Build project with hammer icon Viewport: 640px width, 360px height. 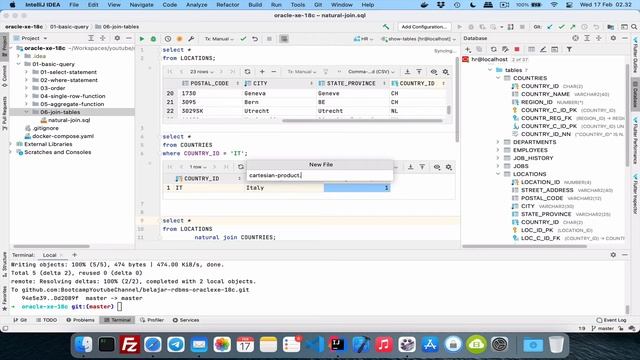pyautogui.click(x=386, y=27)
